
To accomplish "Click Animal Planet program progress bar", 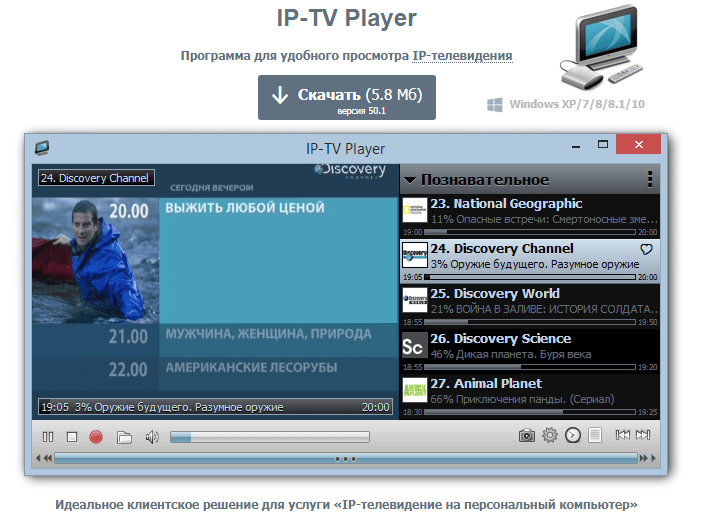I will tap(530, 412).
